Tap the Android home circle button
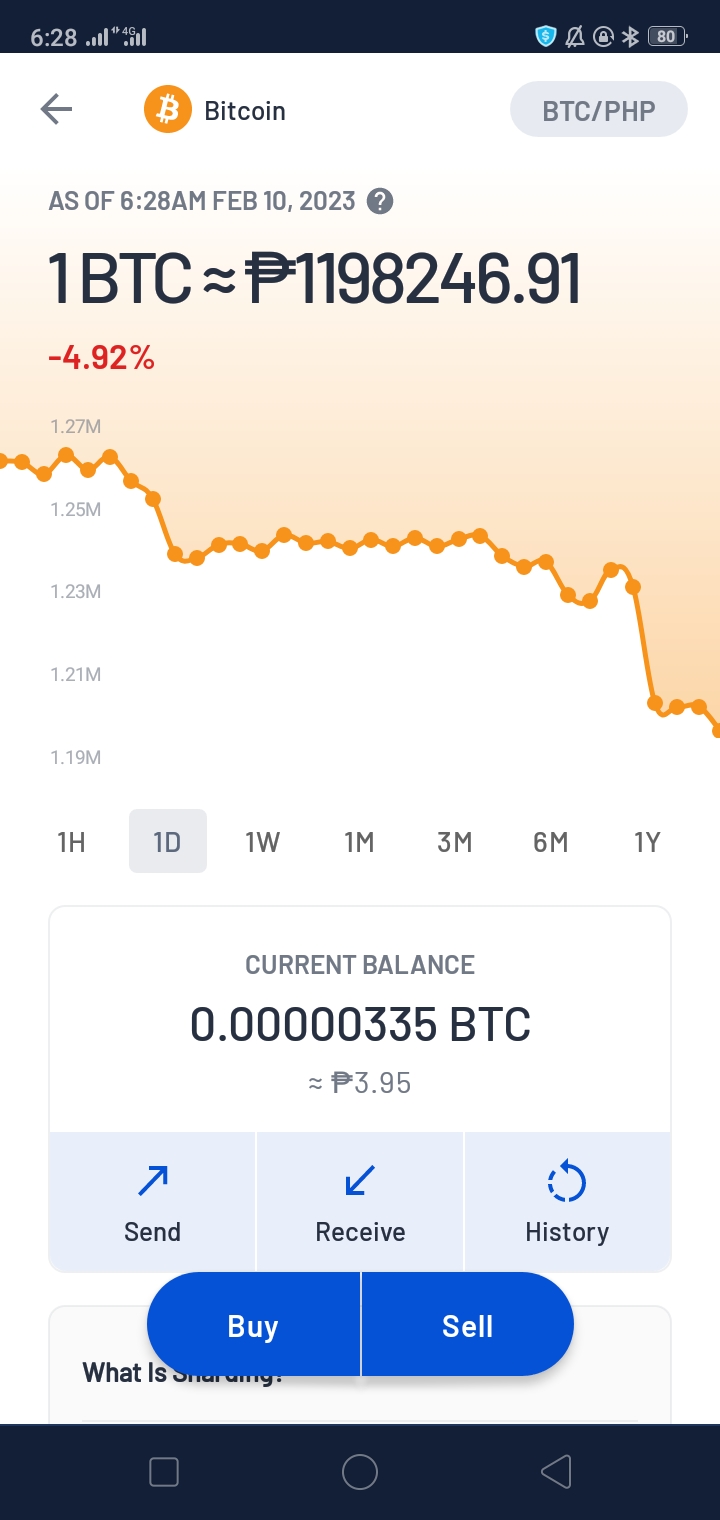Image resolution: width=720 pixels, height=1520 pixels. click(x=360, y=1472)
